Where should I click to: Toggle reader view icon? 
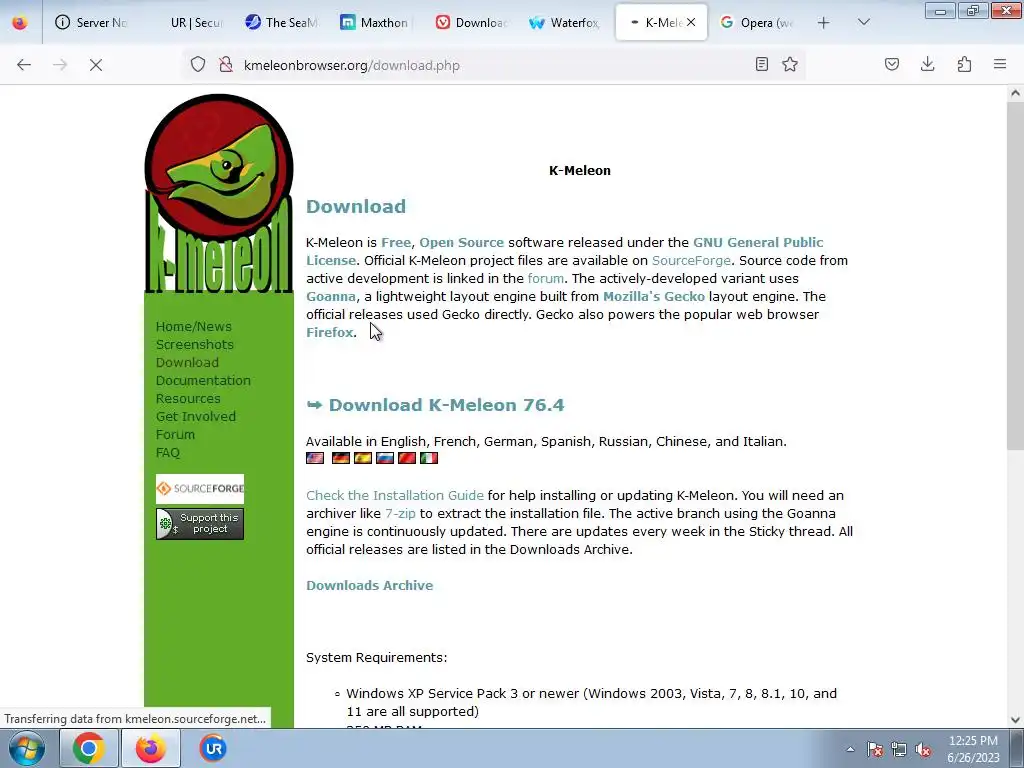[x=761, y=64]
